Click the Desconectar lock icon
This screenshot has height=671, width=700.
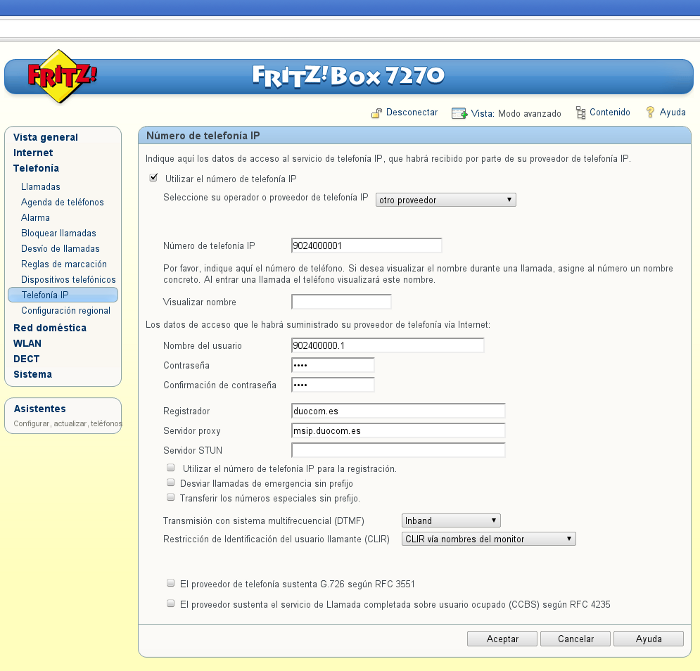pyautogui.click(x=376, y=113)
